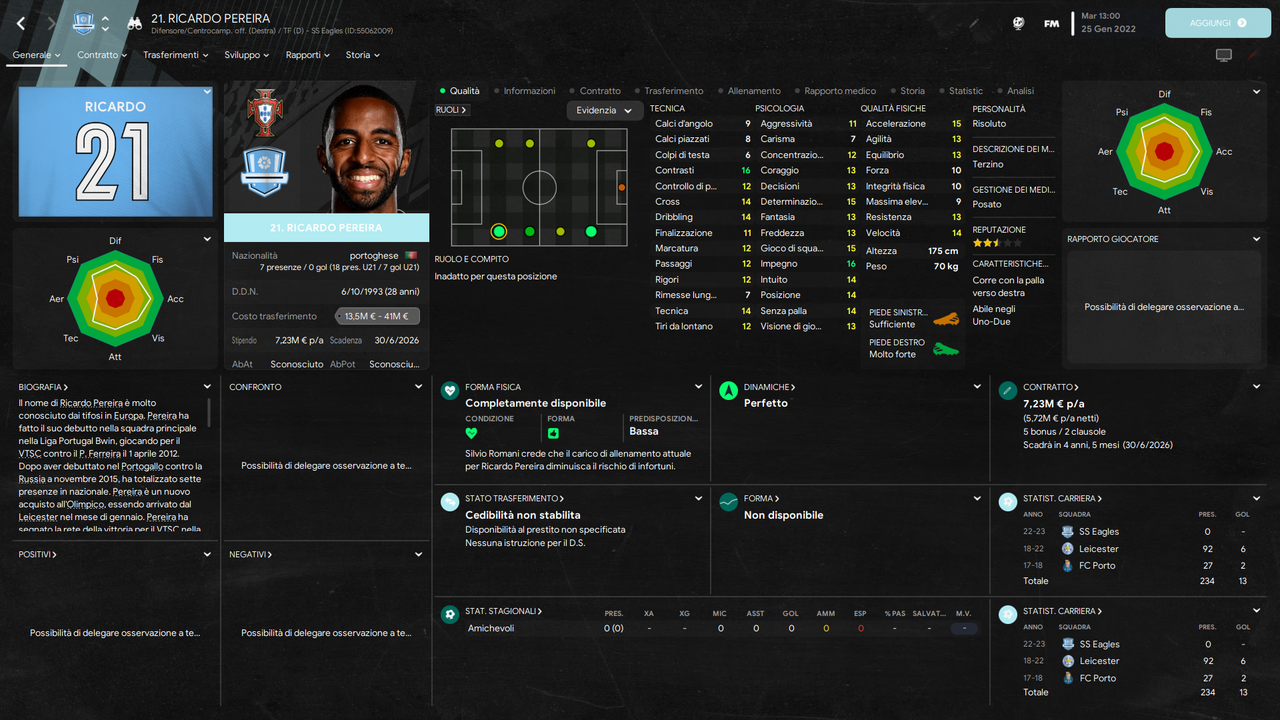Select the Qualità view radio tab

click(x=460, y=91)
